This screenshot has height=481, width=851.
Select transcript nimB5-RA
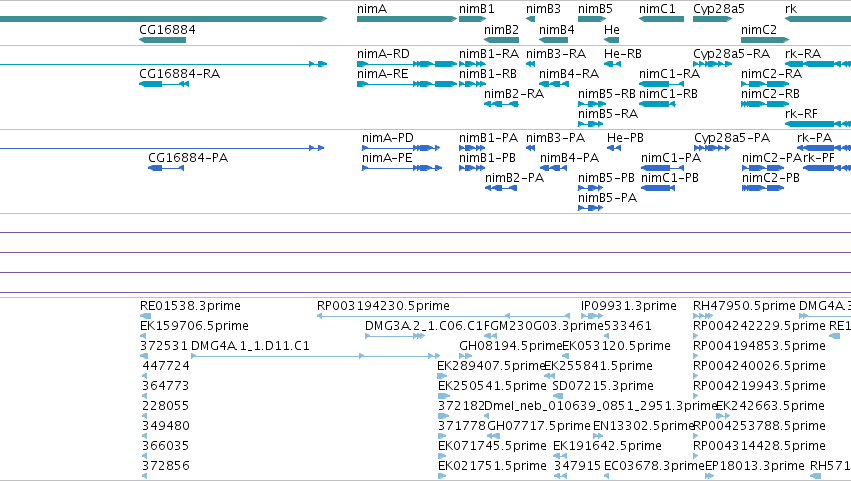tap(608, 114)
